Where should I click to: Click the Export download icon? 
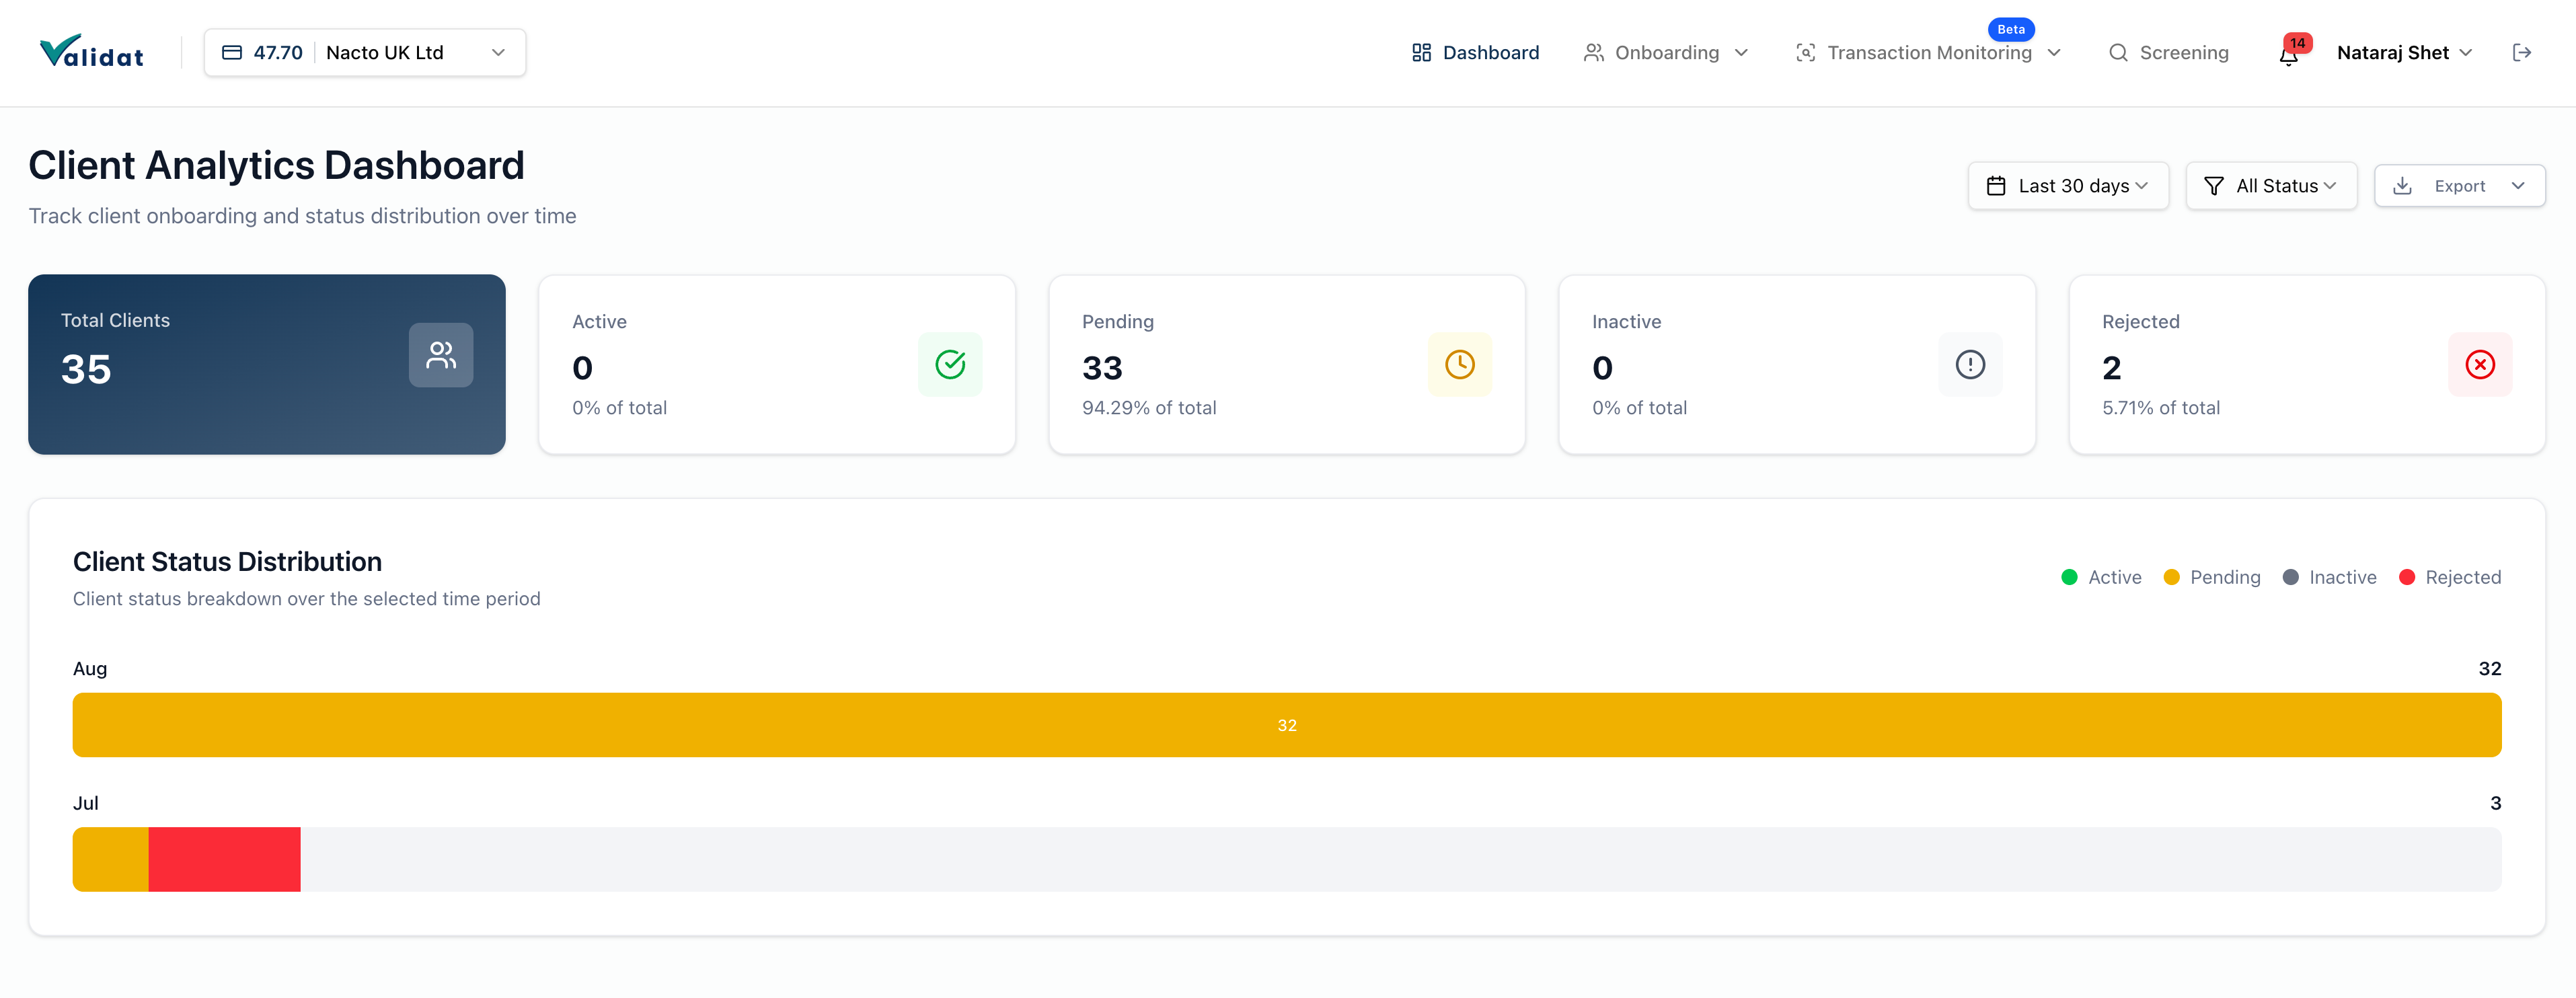[x=2402, y=186]
